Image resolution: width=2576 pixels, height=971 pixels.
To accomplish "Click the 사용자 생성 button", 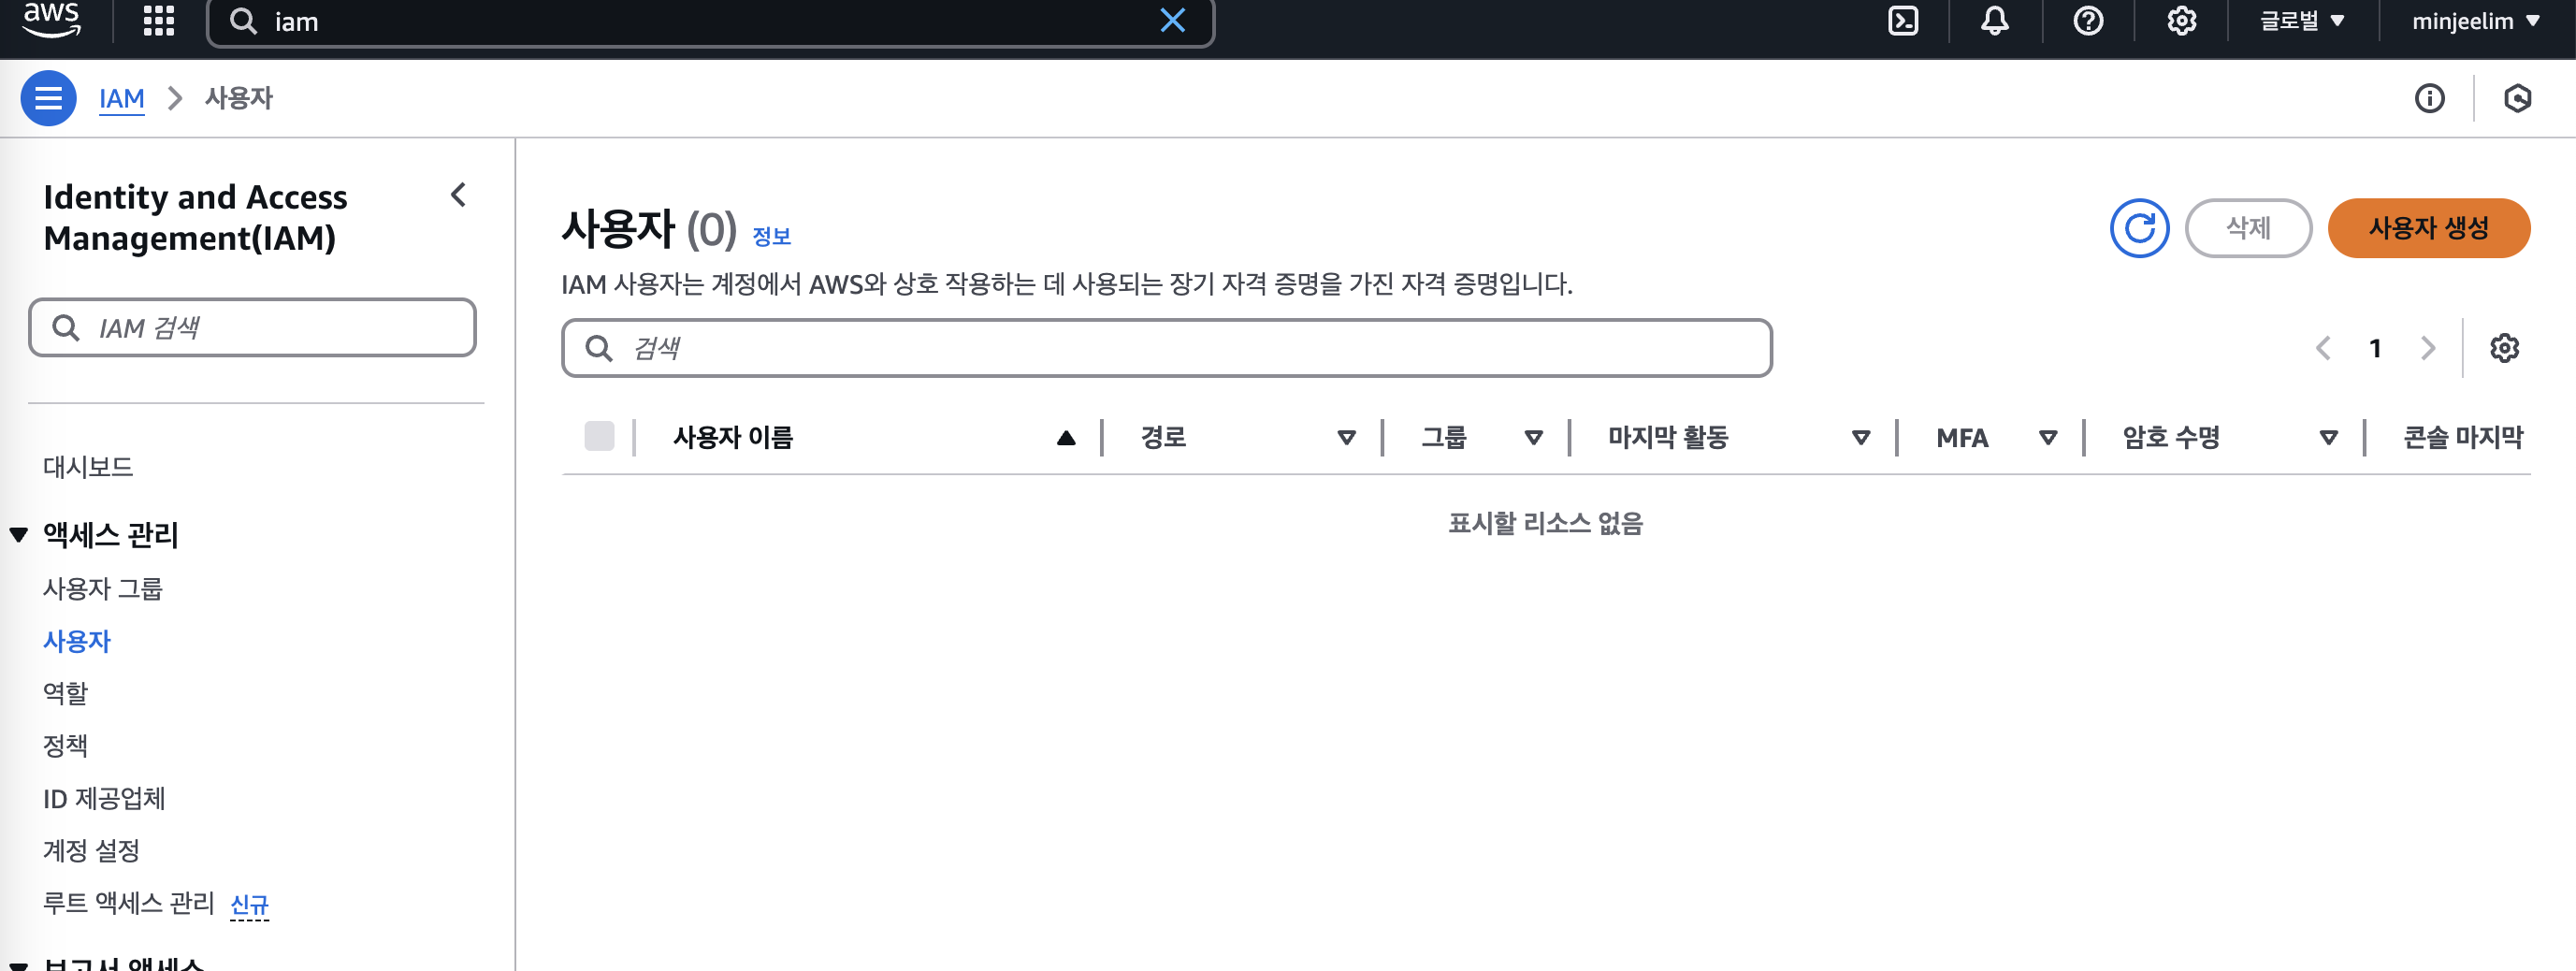I will [2428, 228].
